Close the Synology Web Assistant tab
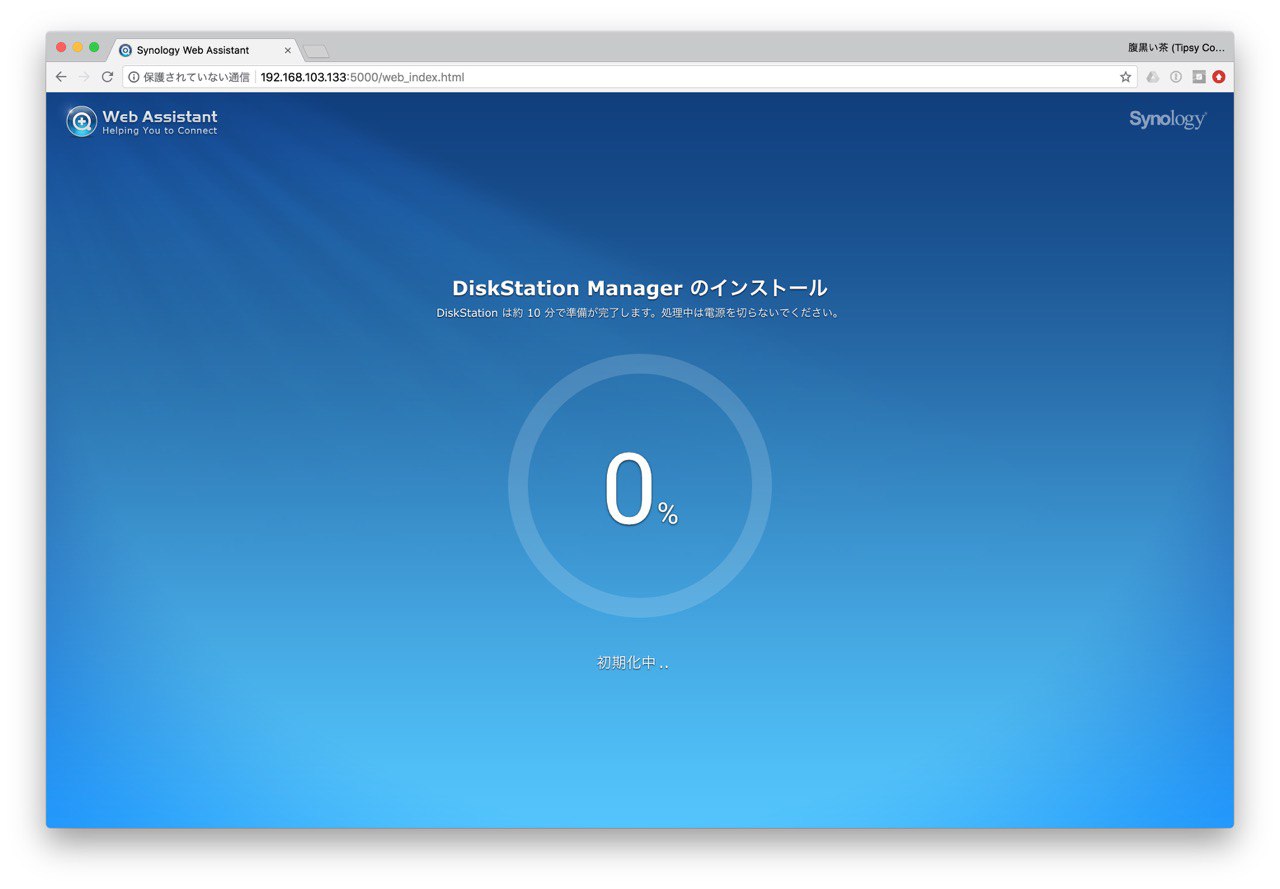Screen dimensions: 1280x889 (x=288, y=50)
